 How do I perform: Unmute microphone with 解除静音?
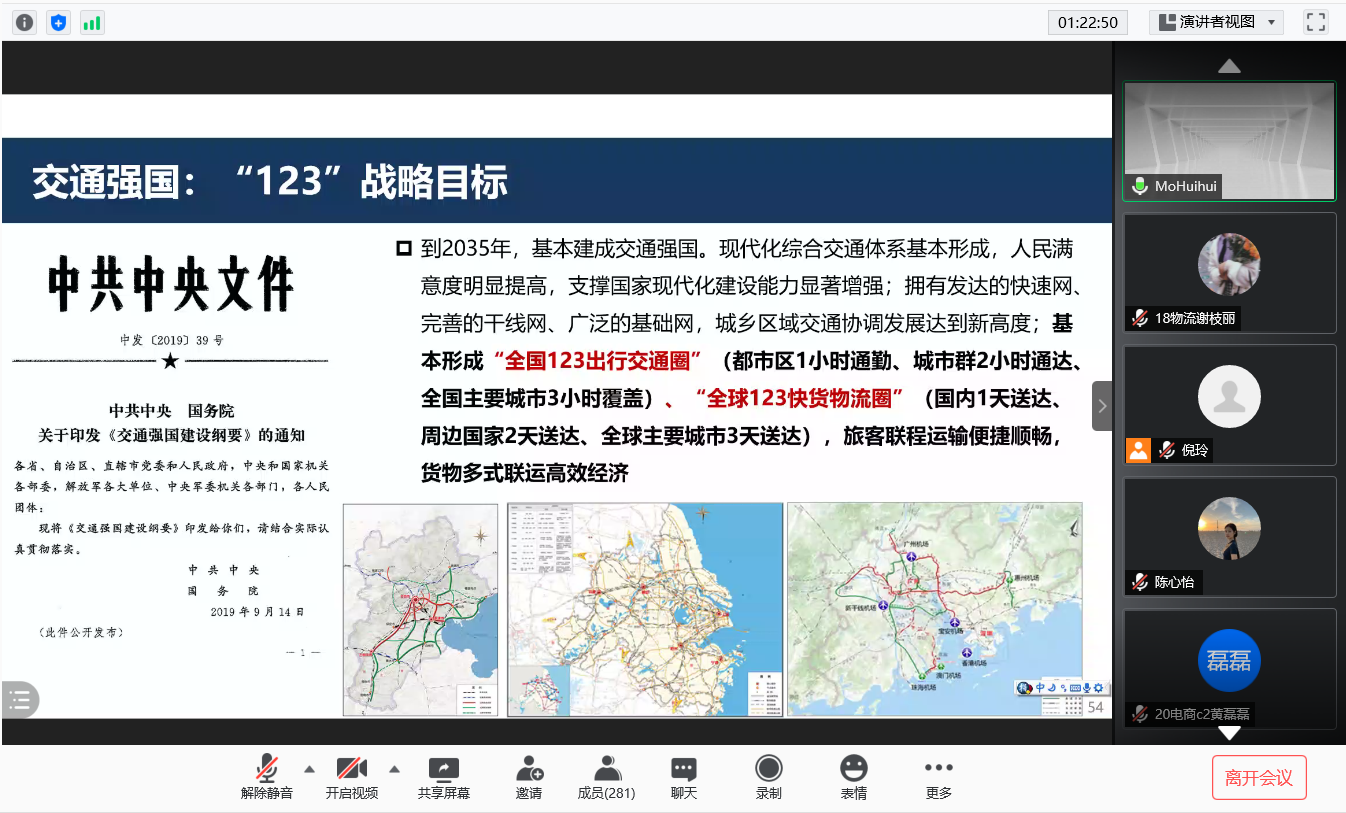coord(267,777)
